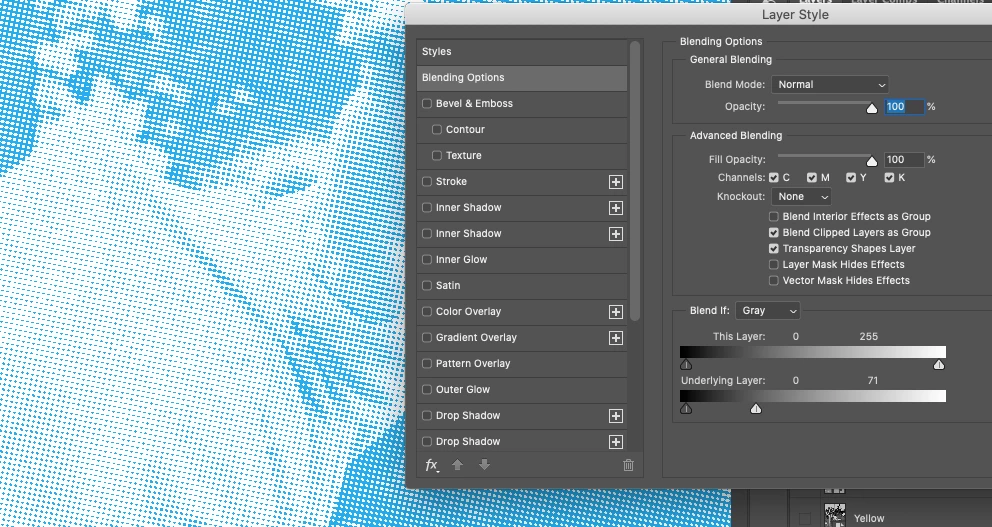This screenshot has height=527, width=992.
Task: Click Underlying Layer white split slider at 71
Action: (x=756, y=409)
